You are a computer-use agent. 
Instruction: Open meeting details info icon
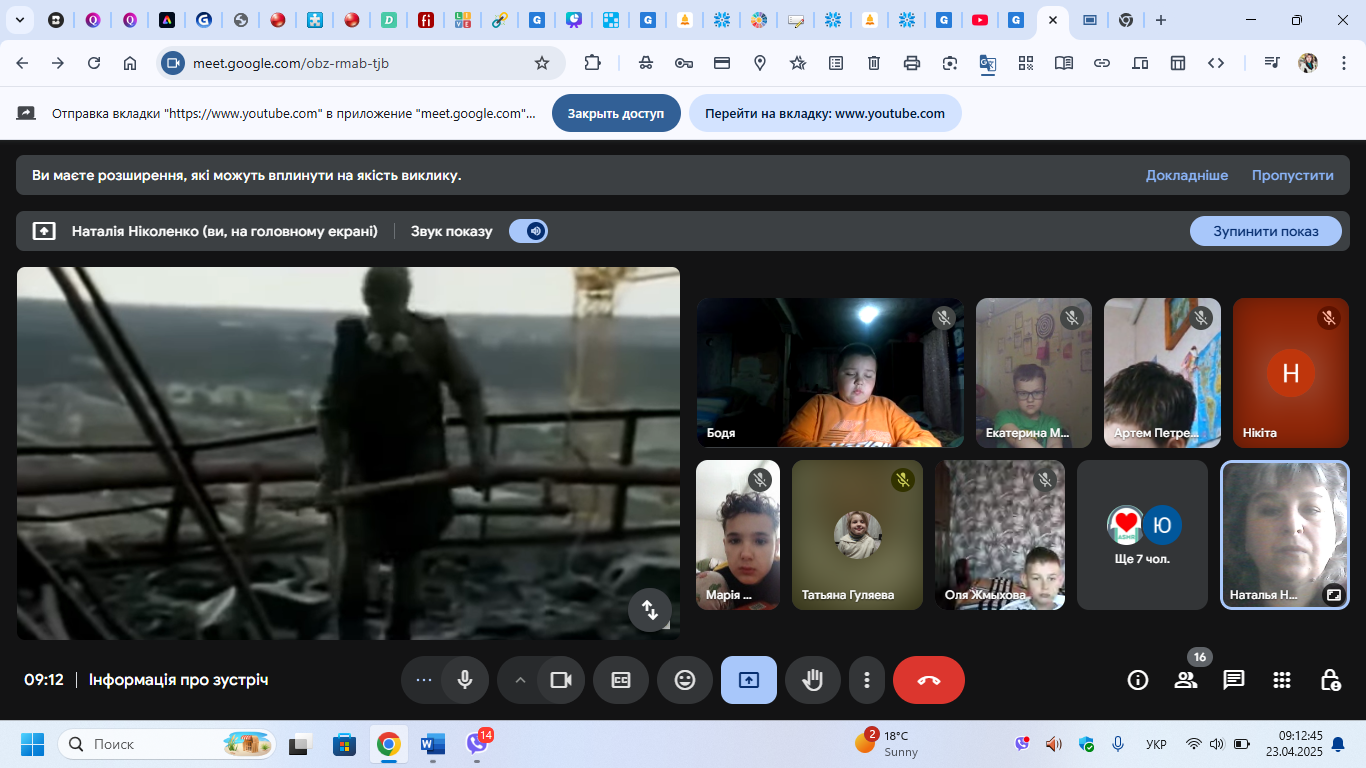[x=1138, y=680]
